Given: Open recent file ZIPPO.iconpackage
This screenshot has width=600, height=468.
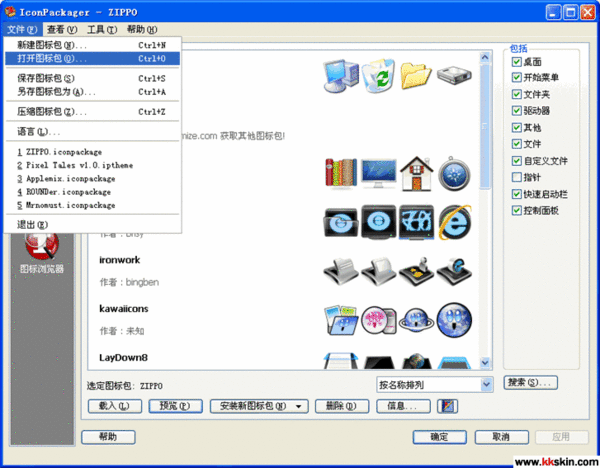Looking at the screenshot, I should [x=92, y=152].
